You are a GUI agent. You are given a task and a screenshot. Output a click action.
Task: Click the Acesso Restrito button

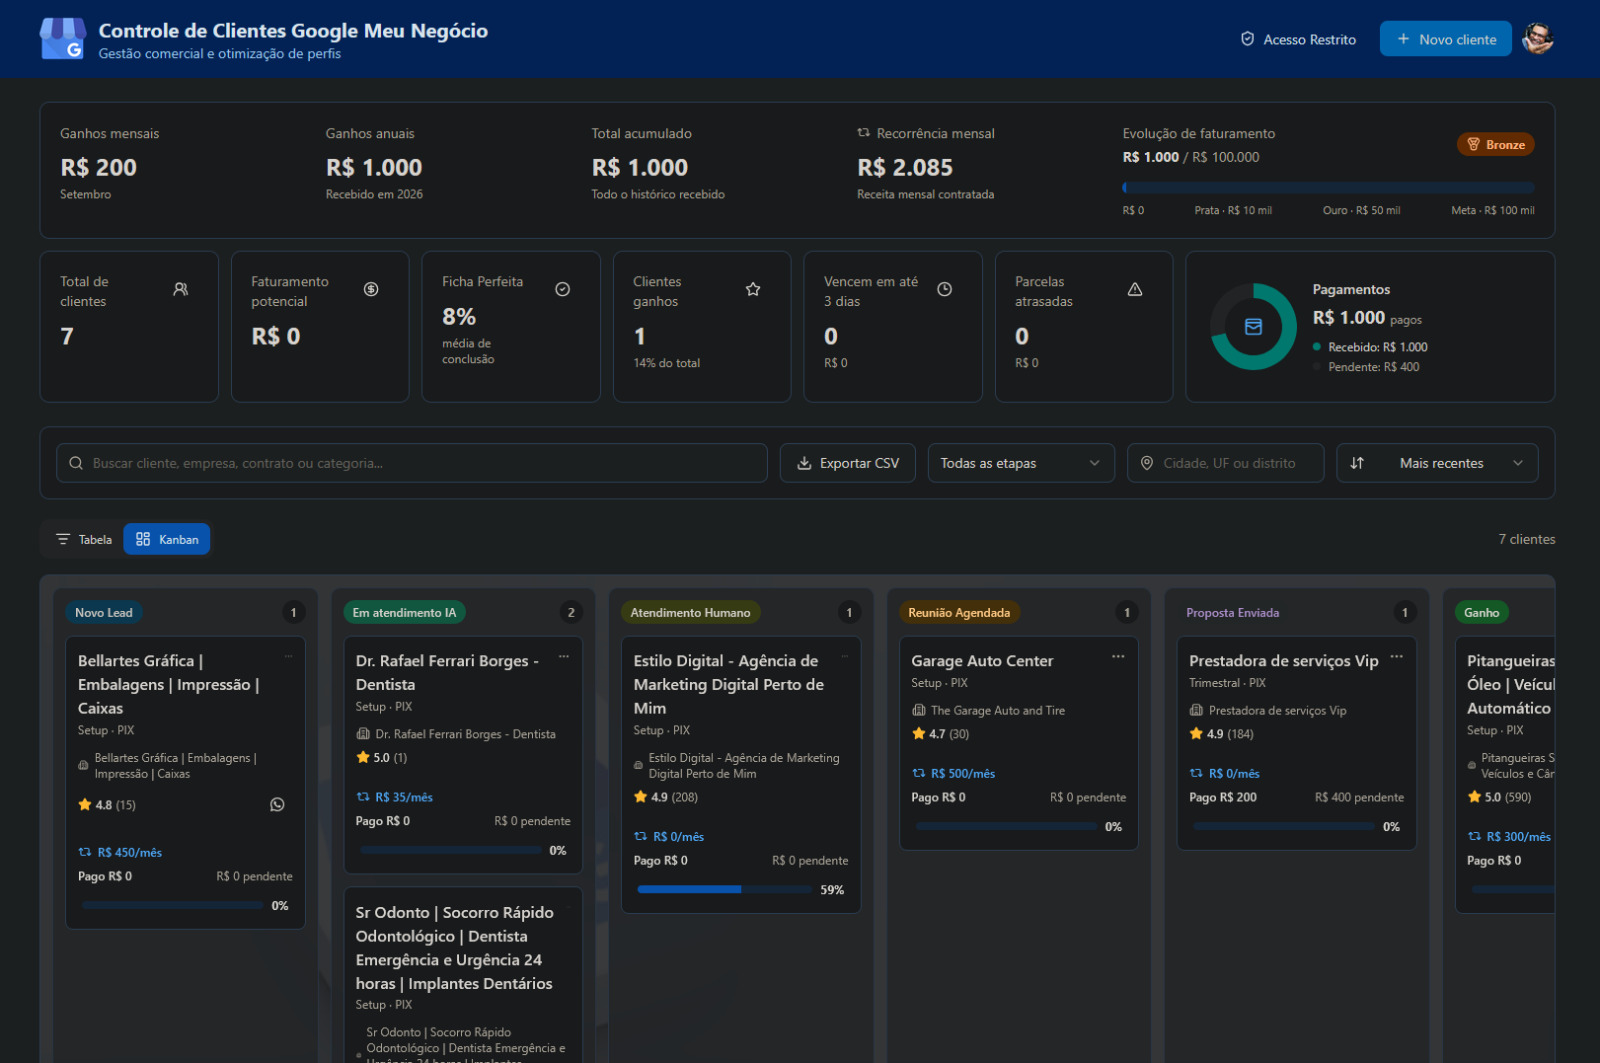point(1298,39)
